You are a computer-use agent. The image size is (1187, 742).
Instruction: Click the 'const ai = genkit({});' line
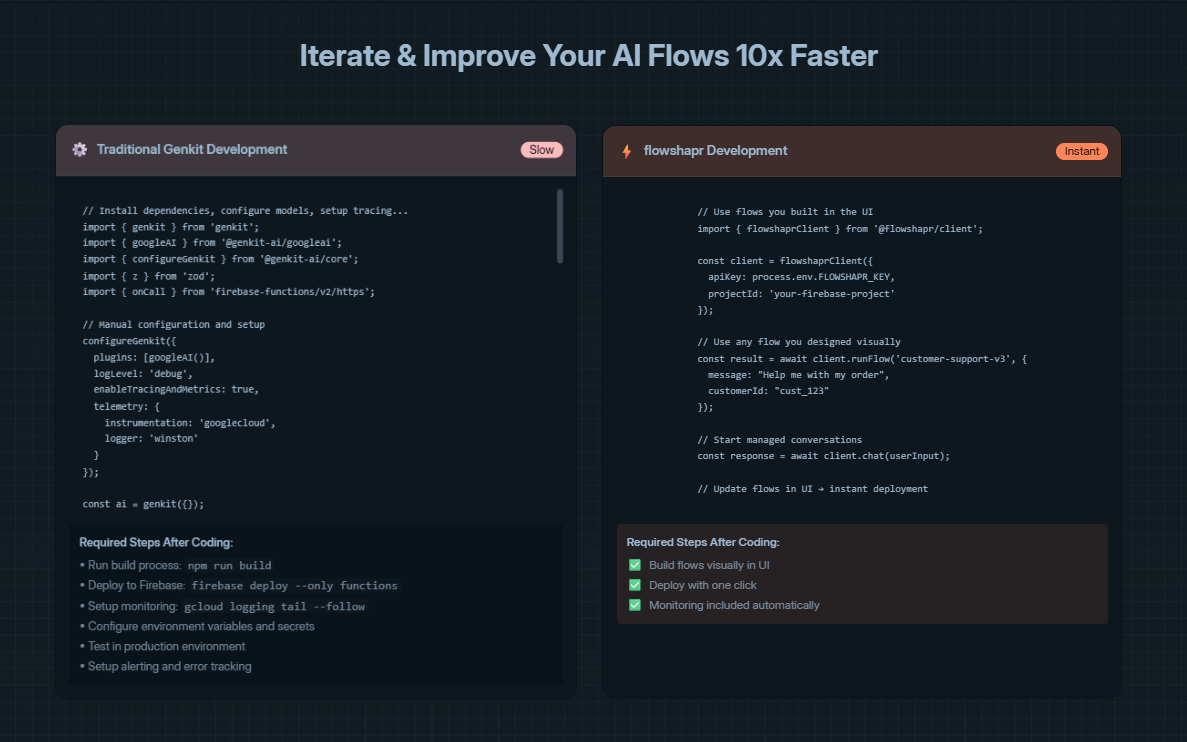(x=143, y=504)
